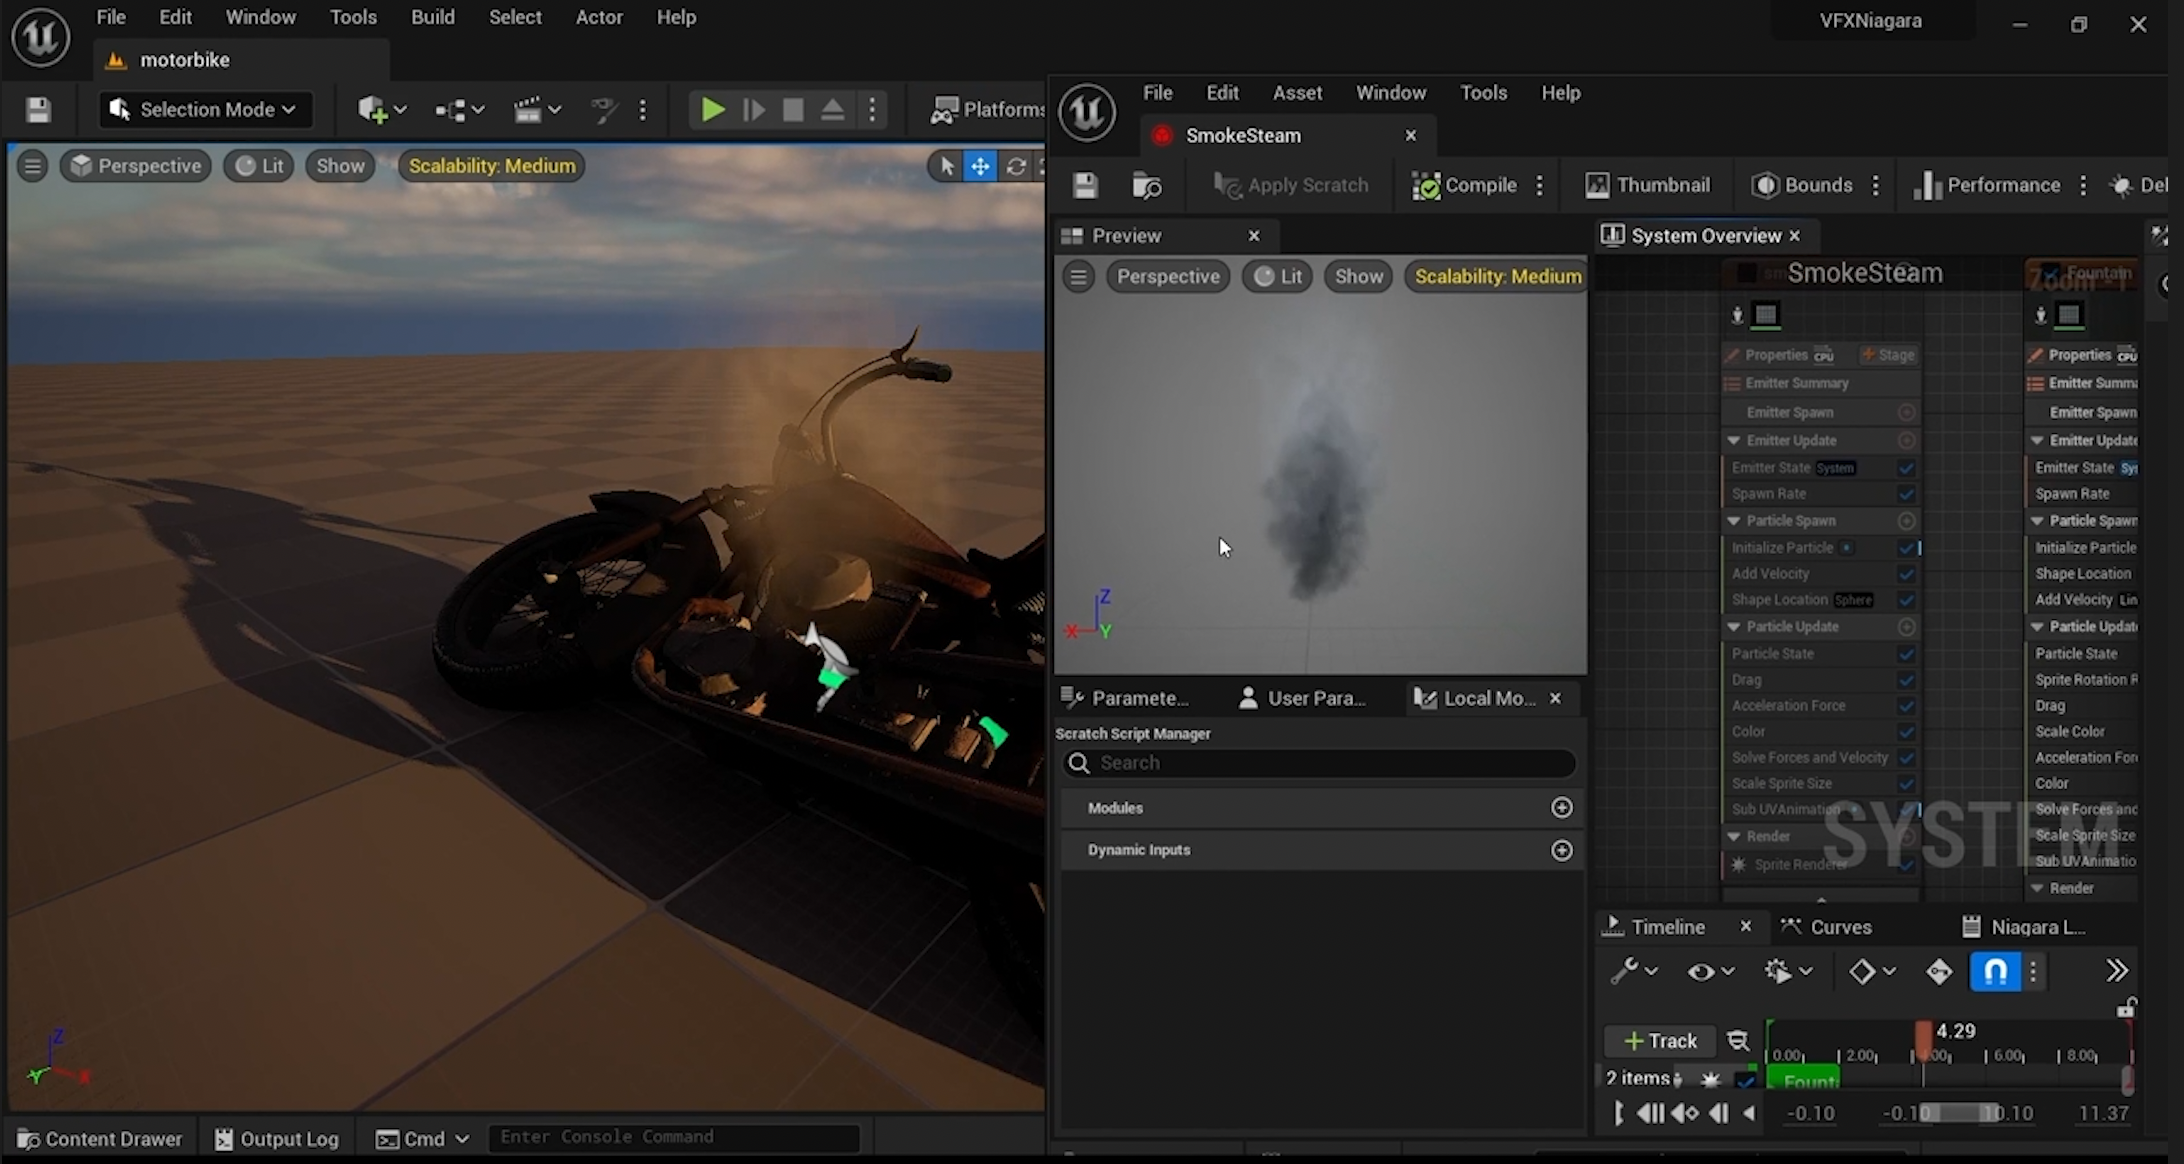Screen dimensions: 2184x1164
Task: Save the Niagara system with floppy icon
Action: point(1085,185)
